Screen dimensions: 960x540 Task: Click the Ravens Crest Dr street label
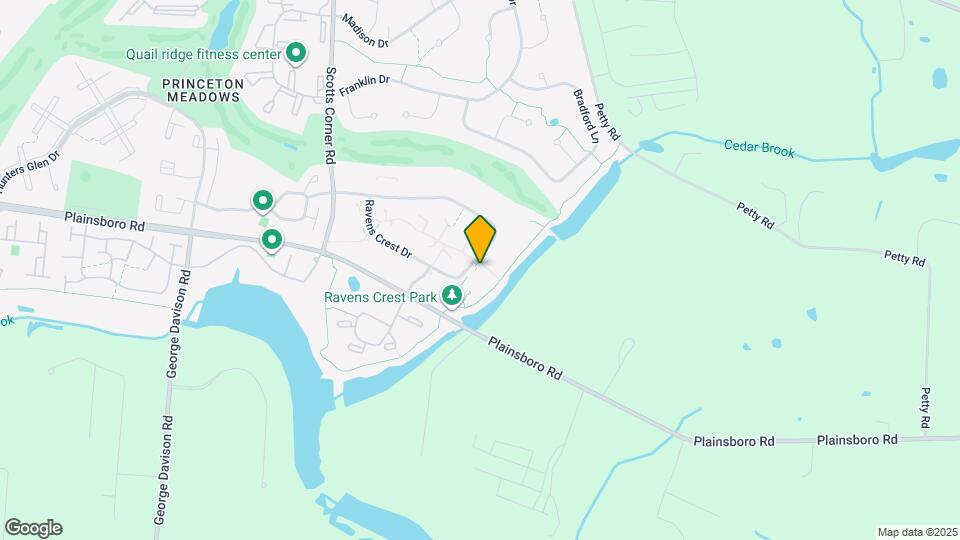pos(388,229)
